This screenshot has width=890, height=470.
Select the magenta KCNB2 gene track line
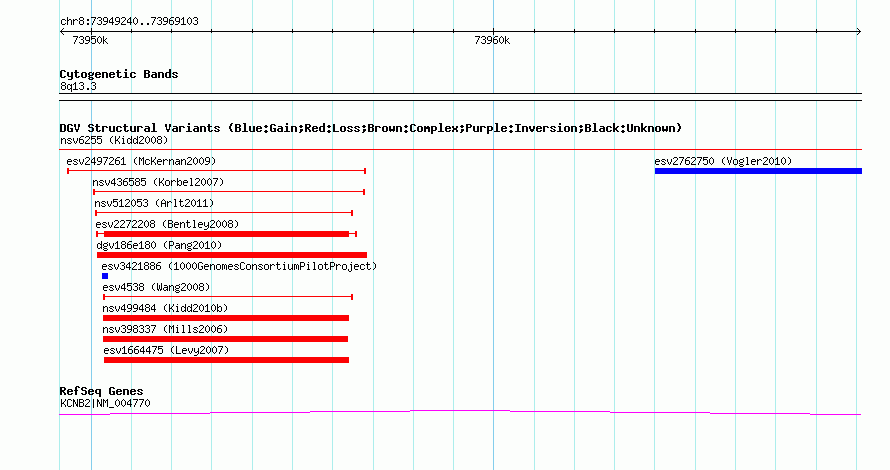pos(460,413)
